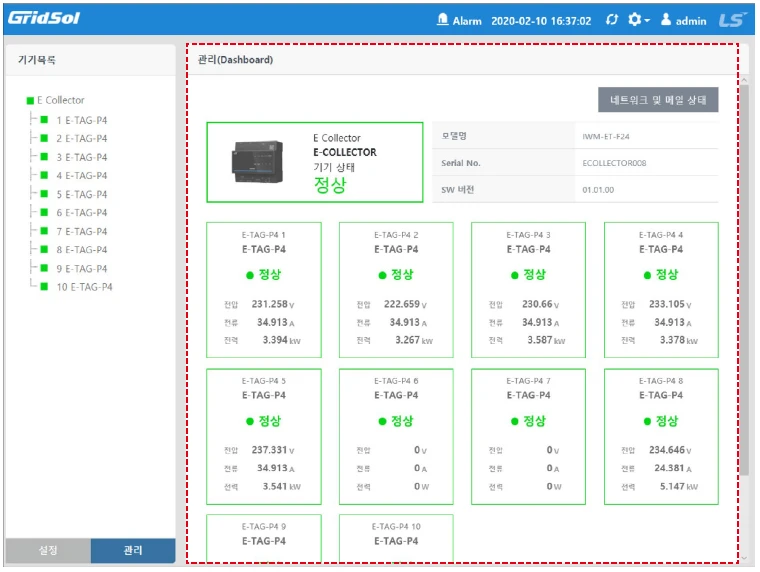Viewport: 760px width, 572px height.
Task: Click serial number ECOLLECTOR008
Action: (614, 163)
